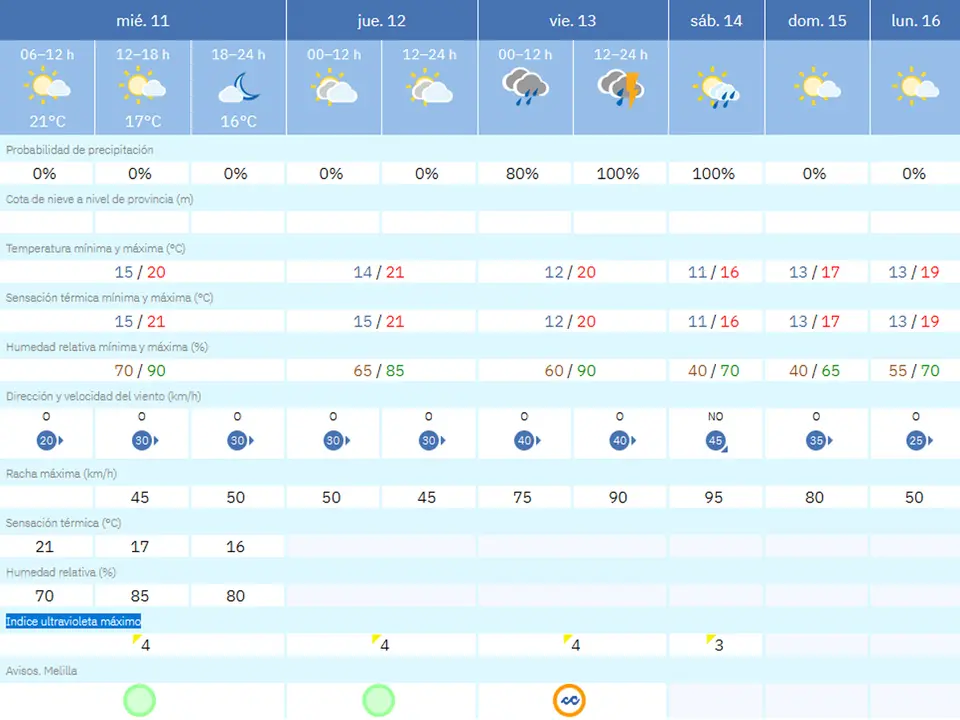
Task: Click the wind speed 25 icon for lun. 16
Action: point(919,440)
